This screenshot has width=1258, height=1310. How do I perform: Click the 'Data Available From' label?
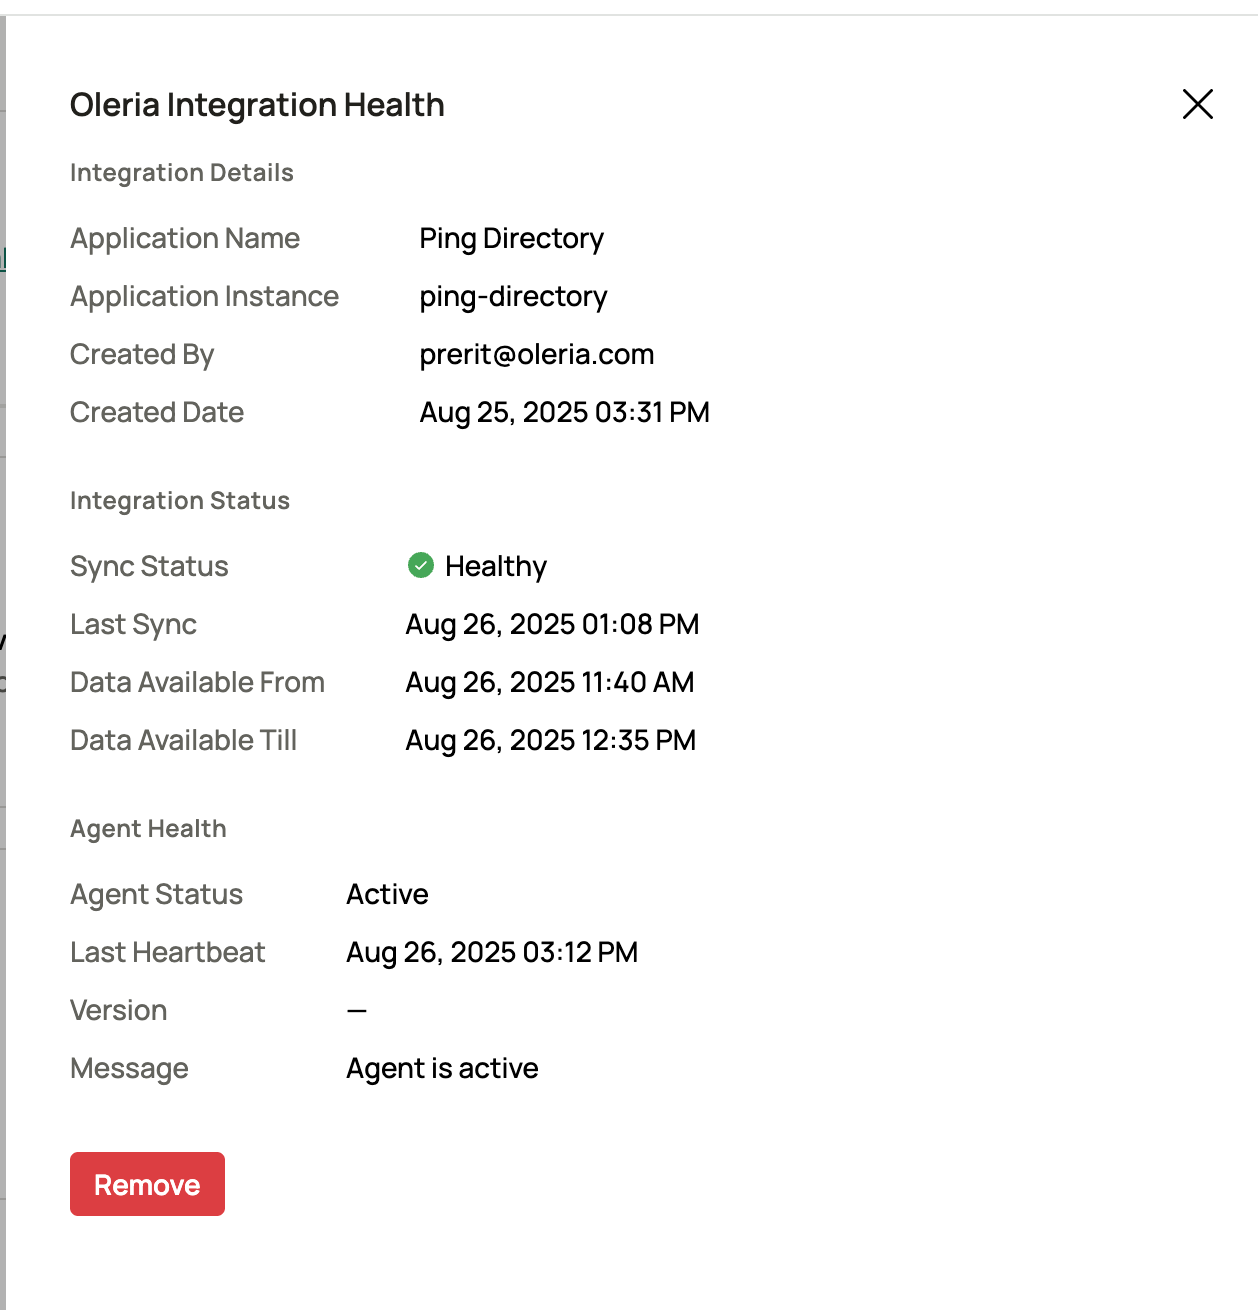[197, 682]
